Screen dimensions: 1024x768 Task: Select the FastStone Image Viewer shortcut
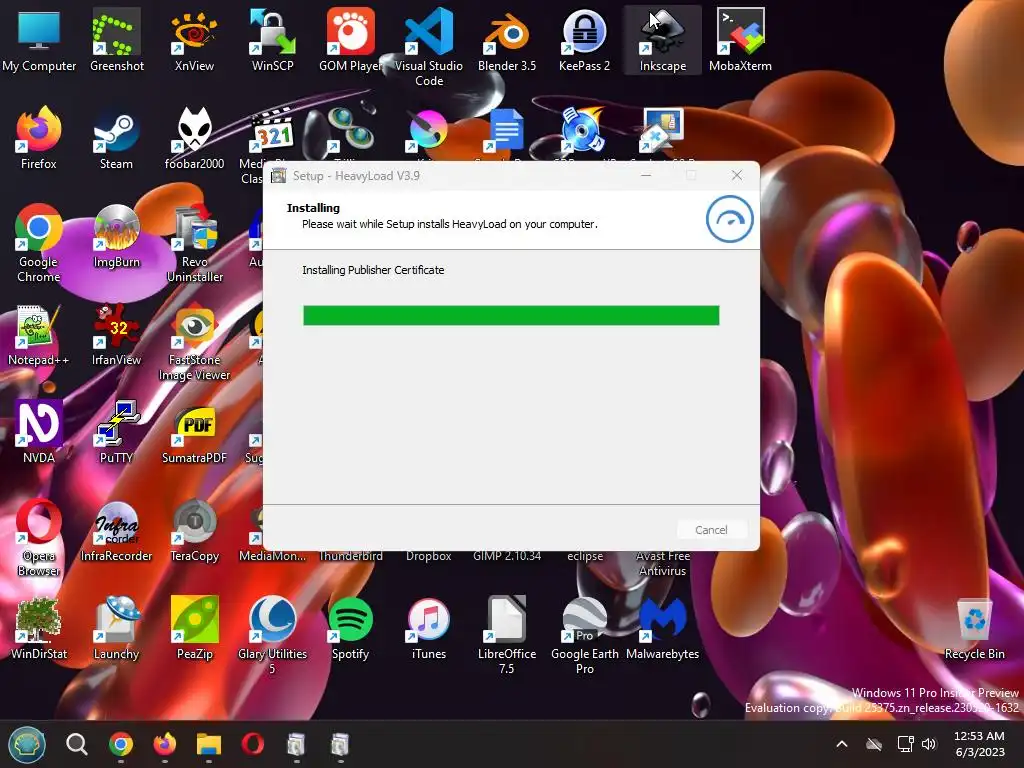coord(194,341)
